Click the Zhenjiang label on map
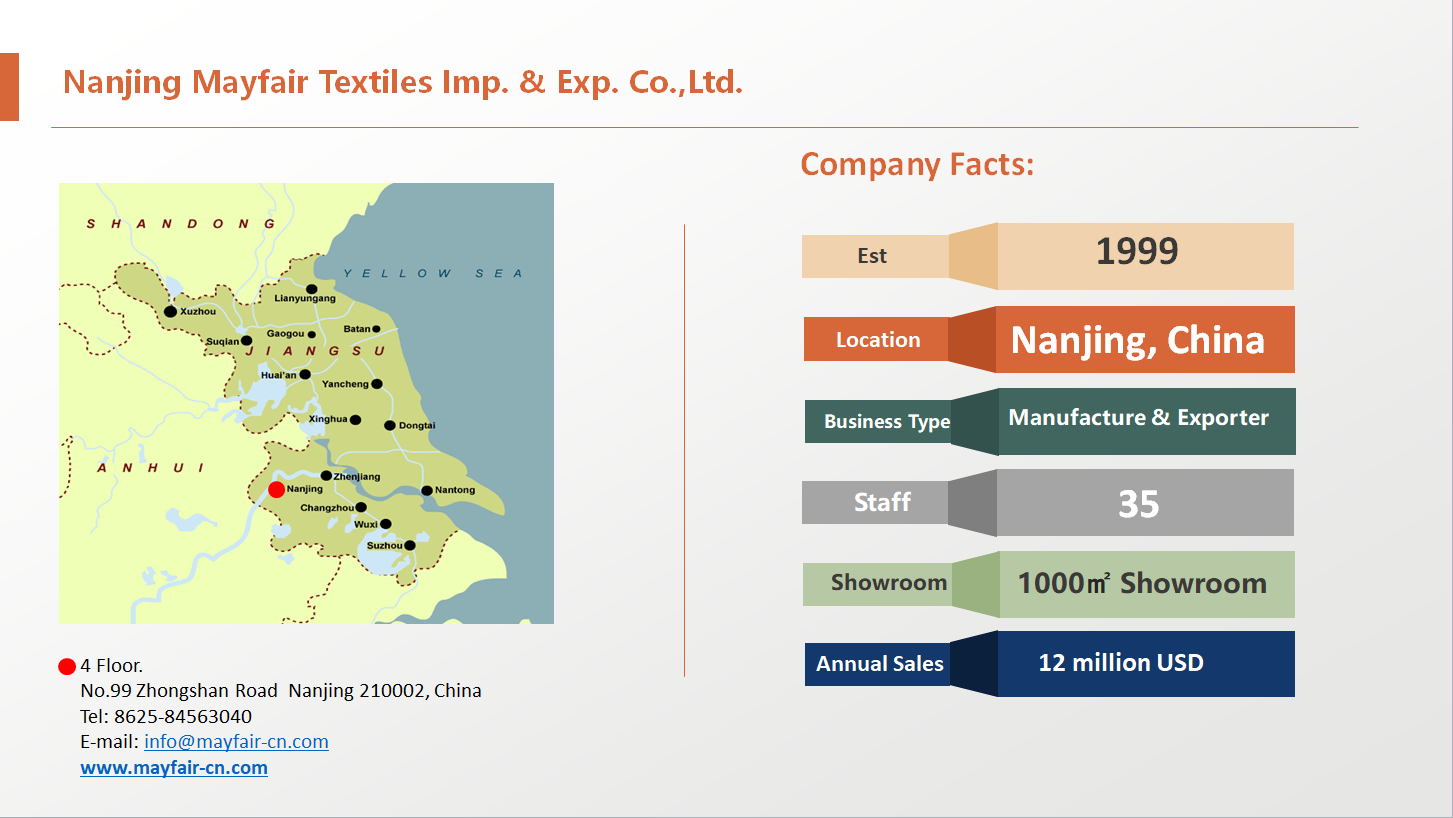The image size is (1453, 818). click(x=357, y=476)
